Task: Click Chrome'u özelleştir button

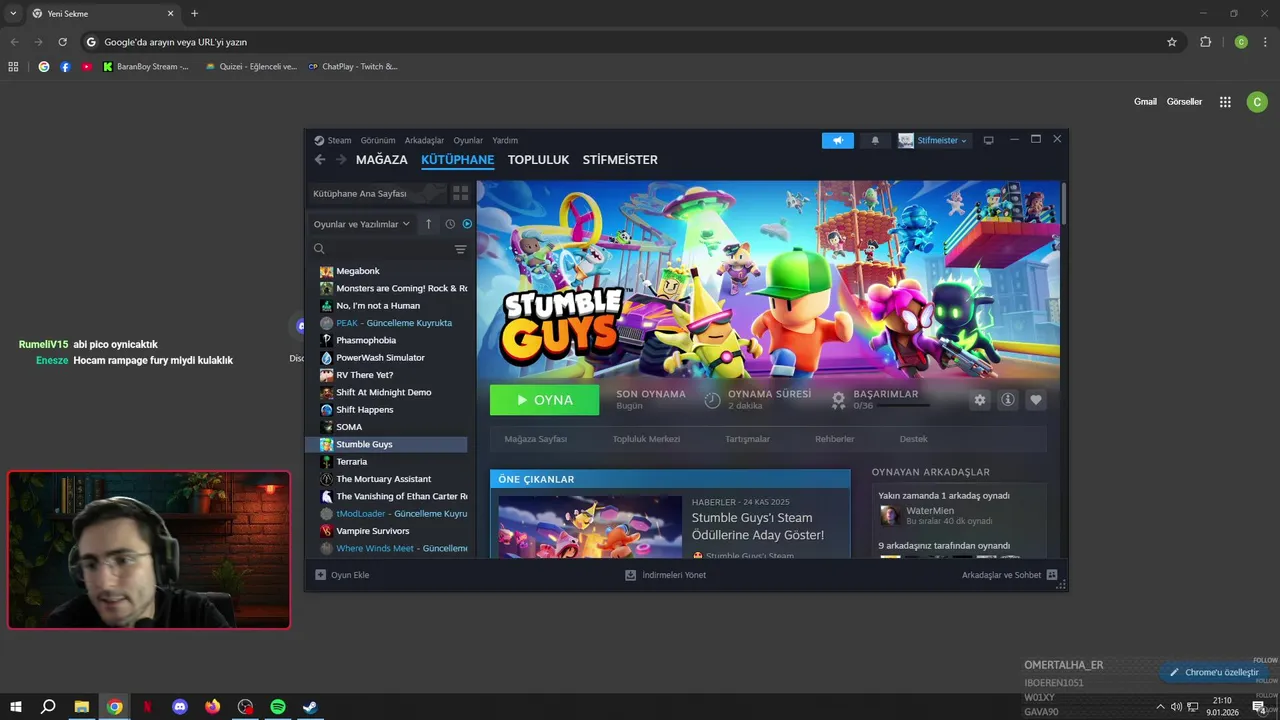Action: tap(1213, 673)
